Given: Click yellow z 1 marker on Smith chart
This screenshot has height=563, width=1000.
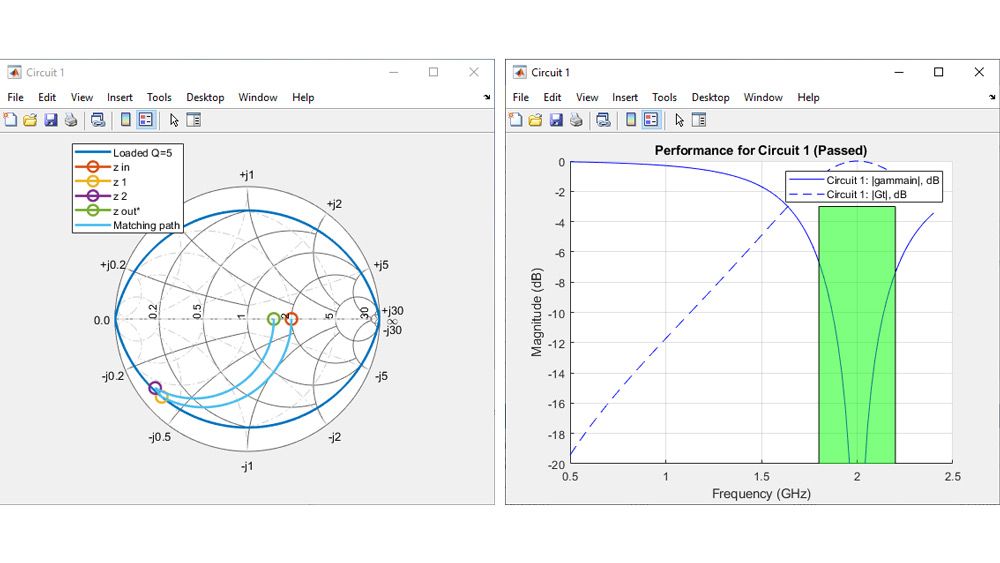Looking at the screenshot, I should tap(161, 397).
